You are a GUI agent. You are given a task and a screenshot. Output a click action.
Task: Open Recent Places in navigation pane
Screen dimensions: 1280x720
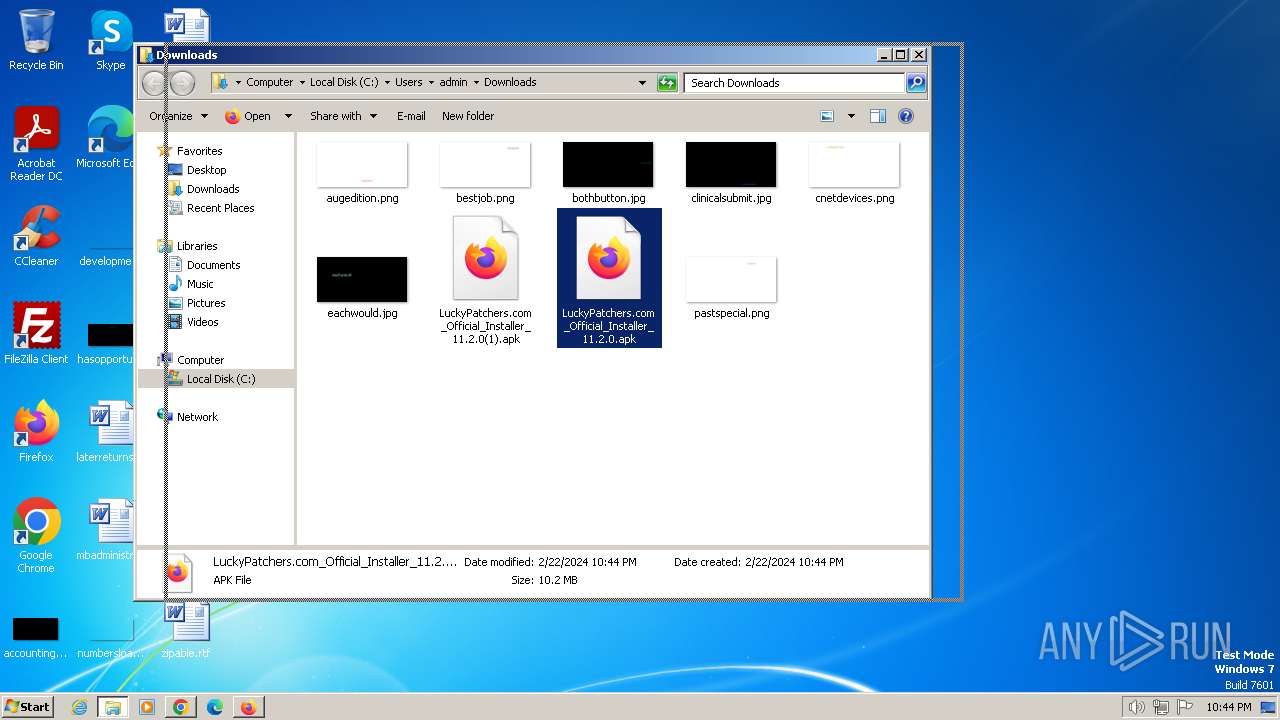click(x=220, y=208)
